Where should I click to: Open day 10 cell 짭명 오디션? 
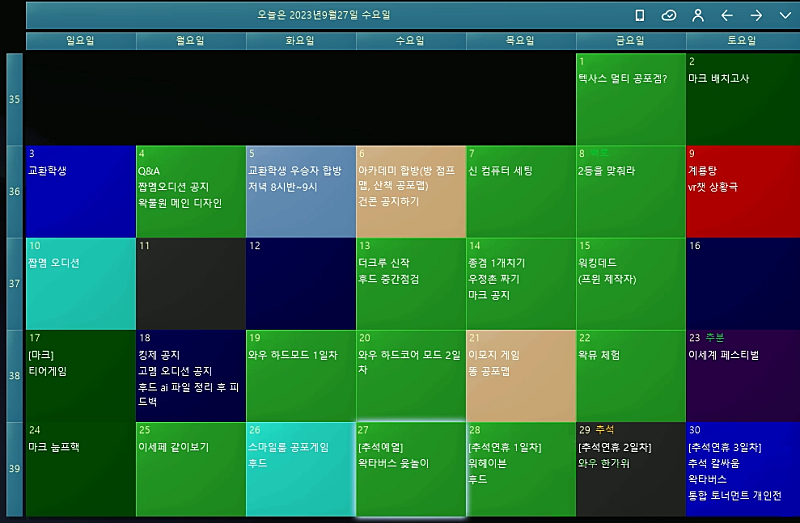pyautogui.click(x=81, y=284)
